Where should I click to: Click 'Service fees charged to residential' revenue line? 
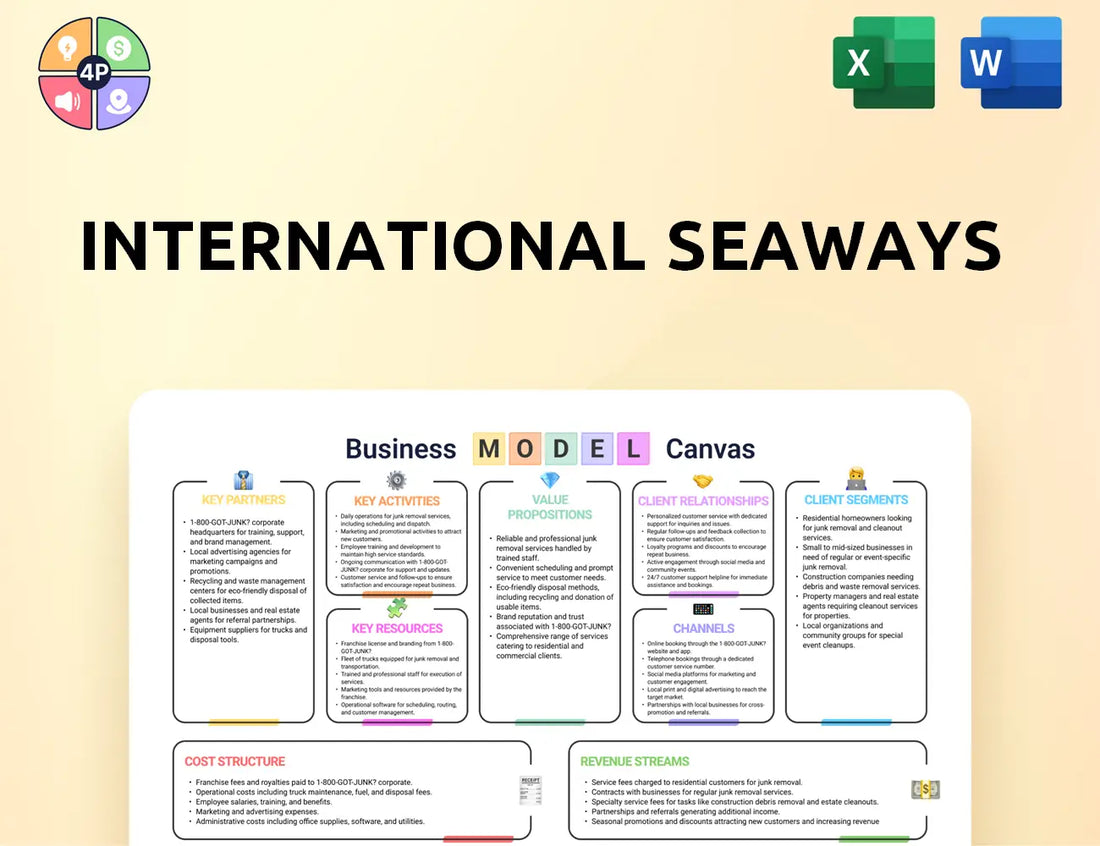pos(692,782)
